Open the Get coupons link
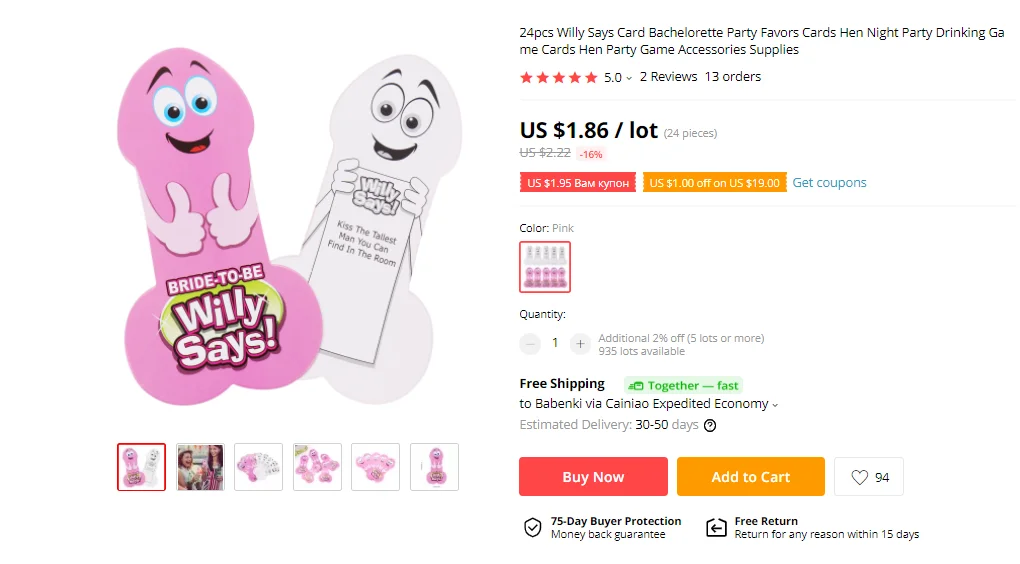Viewport: 1020px width, 564px height. (x=829, y=183)
